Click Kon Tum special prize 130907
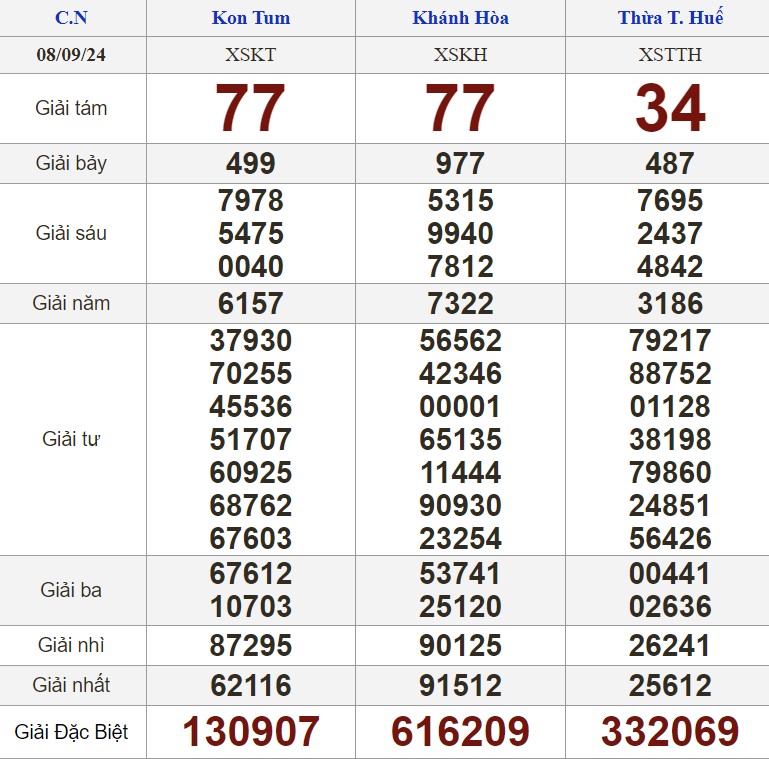 point(250,732)
